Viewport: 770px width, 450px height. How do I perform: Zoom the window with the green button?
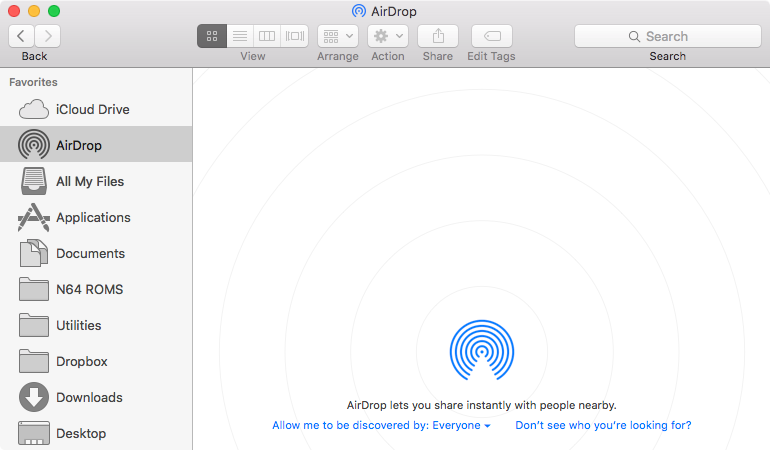point(54,11)
